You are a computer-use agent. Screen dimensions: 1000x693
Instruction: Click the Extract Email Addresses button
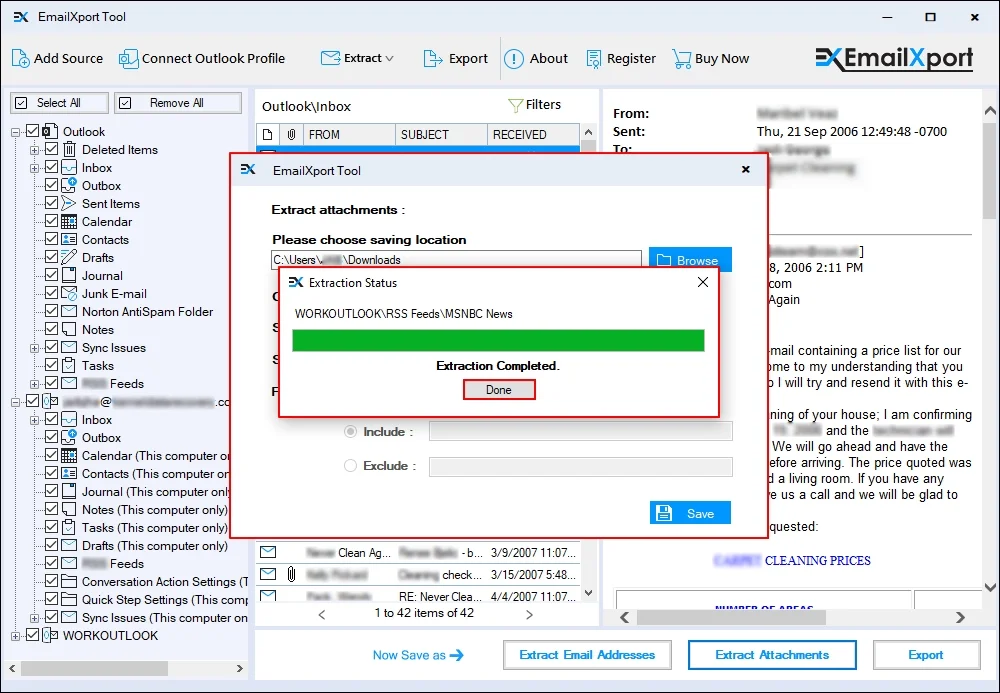click(587, 655)
